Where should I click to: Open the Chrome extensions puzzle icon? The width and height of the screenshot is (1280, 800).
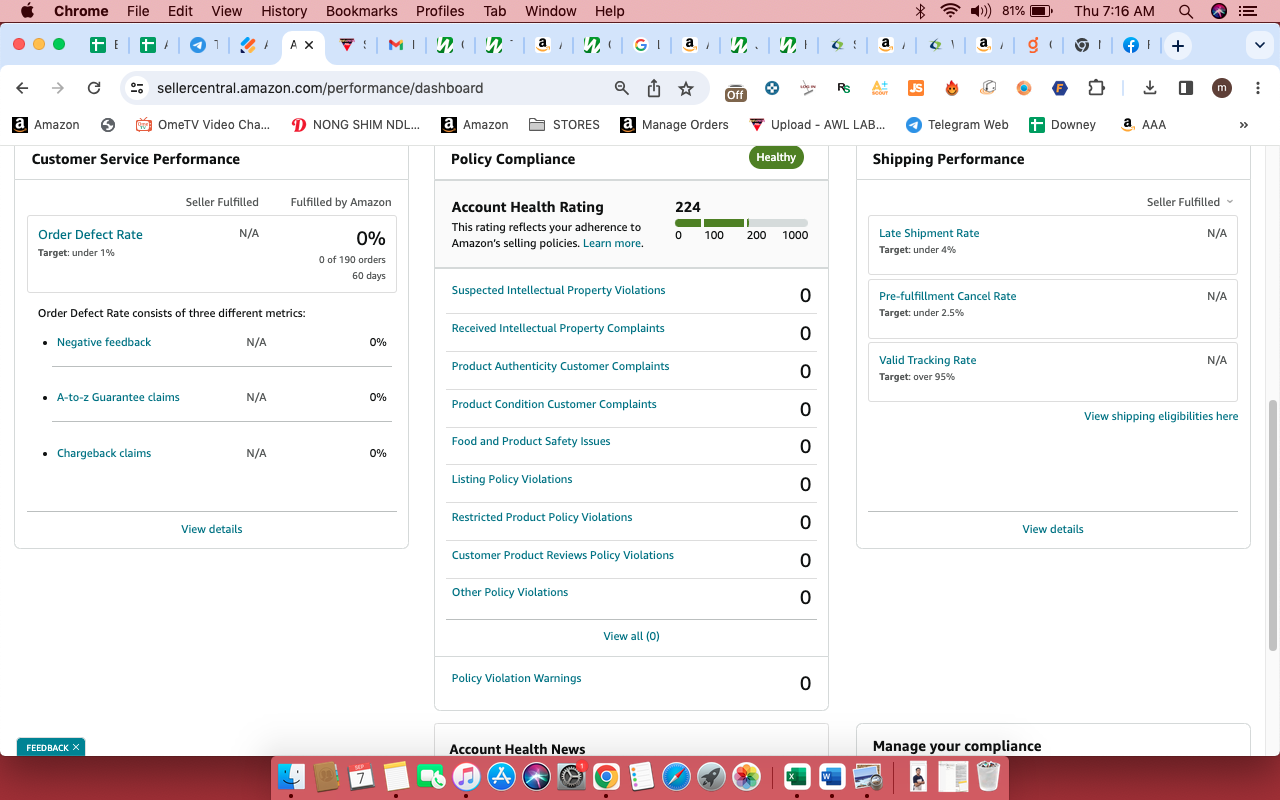click(1096, 88)
